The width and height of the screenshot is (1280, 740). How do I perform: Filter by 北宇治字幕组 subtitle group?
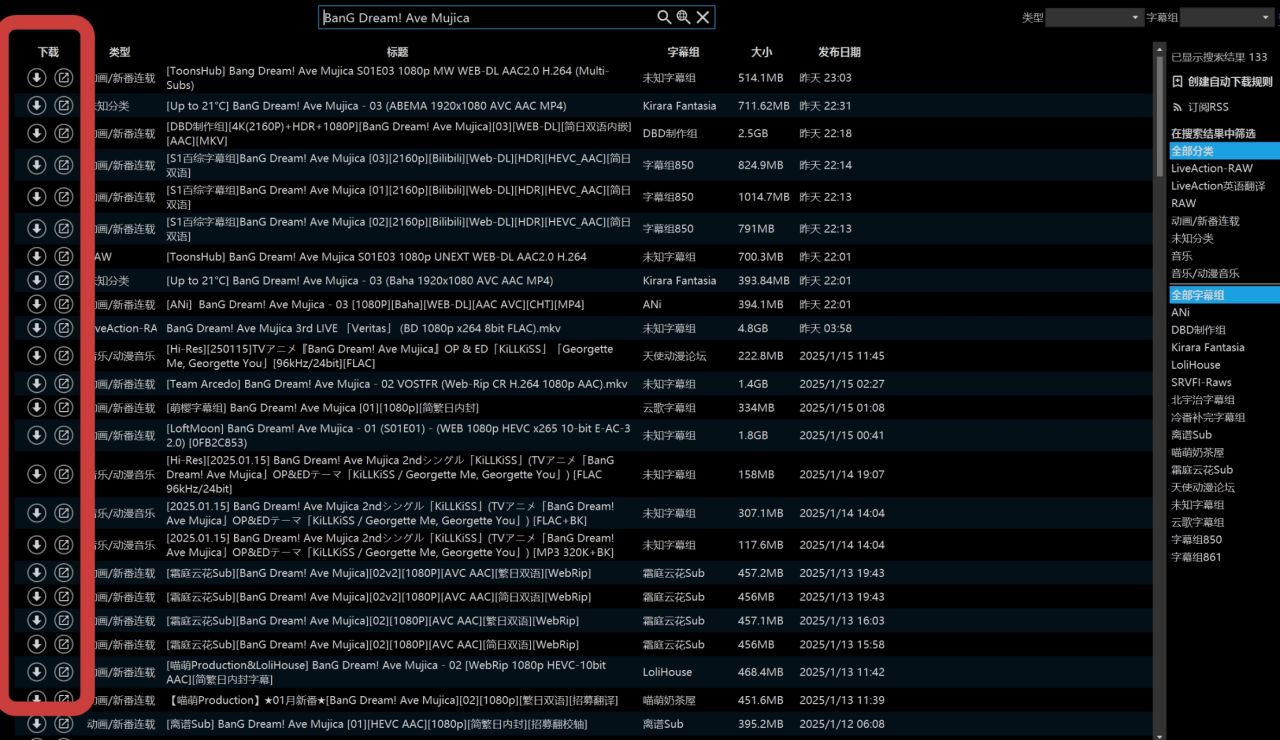[1204, 400]
